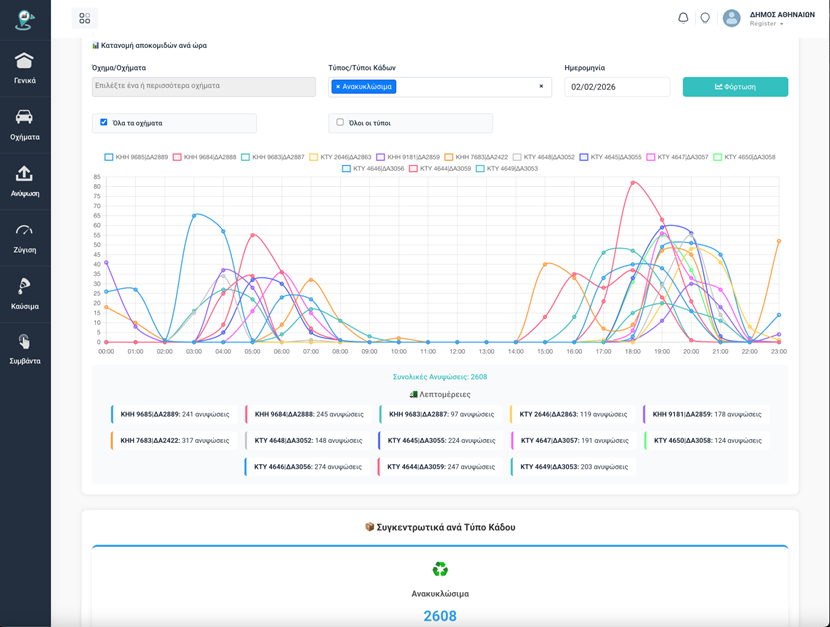Go to Οχήματα vehicles page
The width and height of the screenshot is (830, 627).
[x=25, y=124]
